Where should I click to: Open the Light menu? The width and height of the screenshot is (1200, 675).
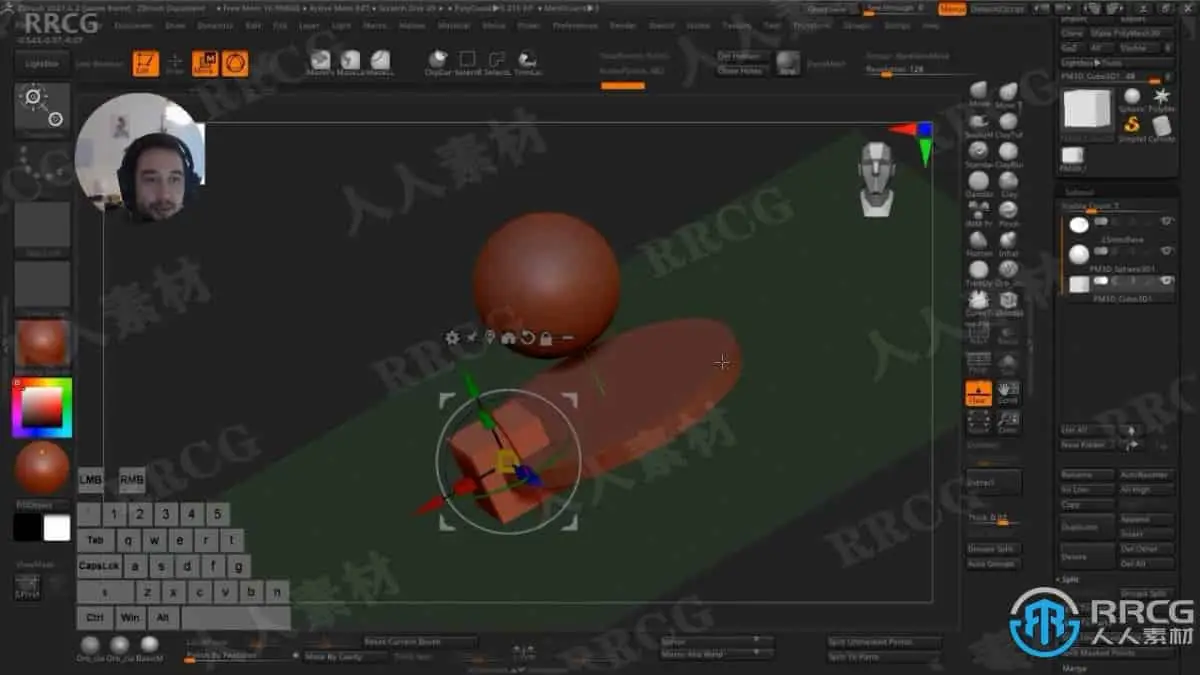click(x=341, y=25)
